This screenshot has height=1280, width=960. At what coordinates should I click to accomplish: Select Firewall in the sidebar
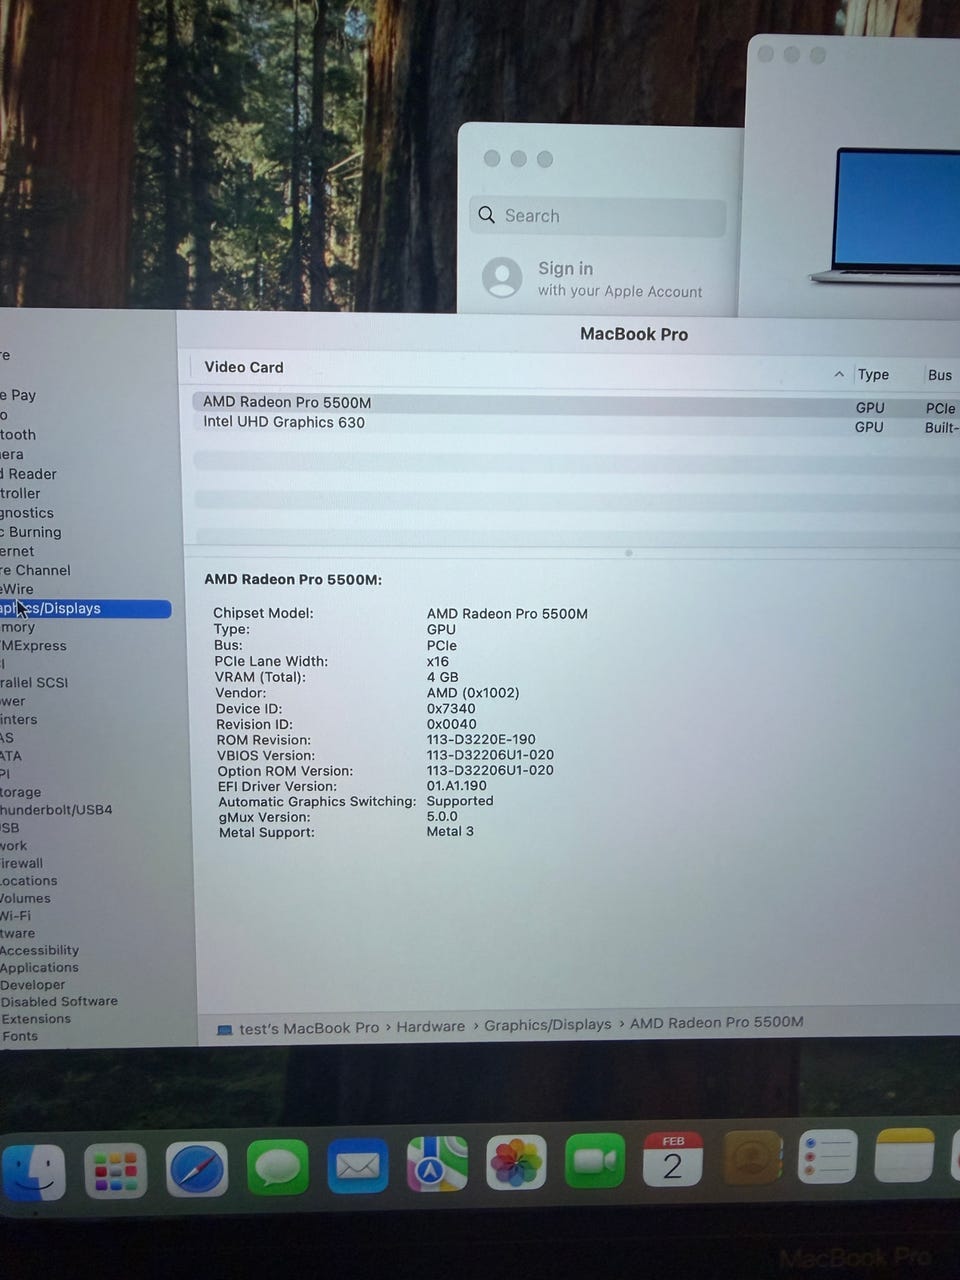coord(22,863)
